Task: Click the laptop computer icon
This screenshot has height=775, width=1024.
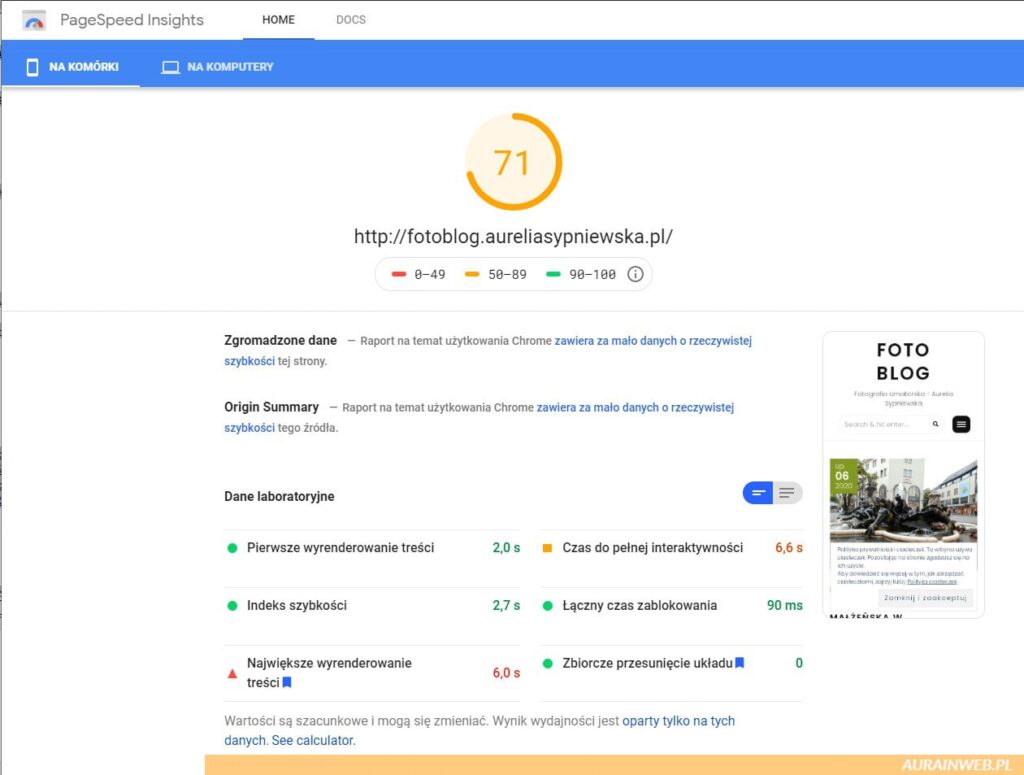Action: [170, 67]
